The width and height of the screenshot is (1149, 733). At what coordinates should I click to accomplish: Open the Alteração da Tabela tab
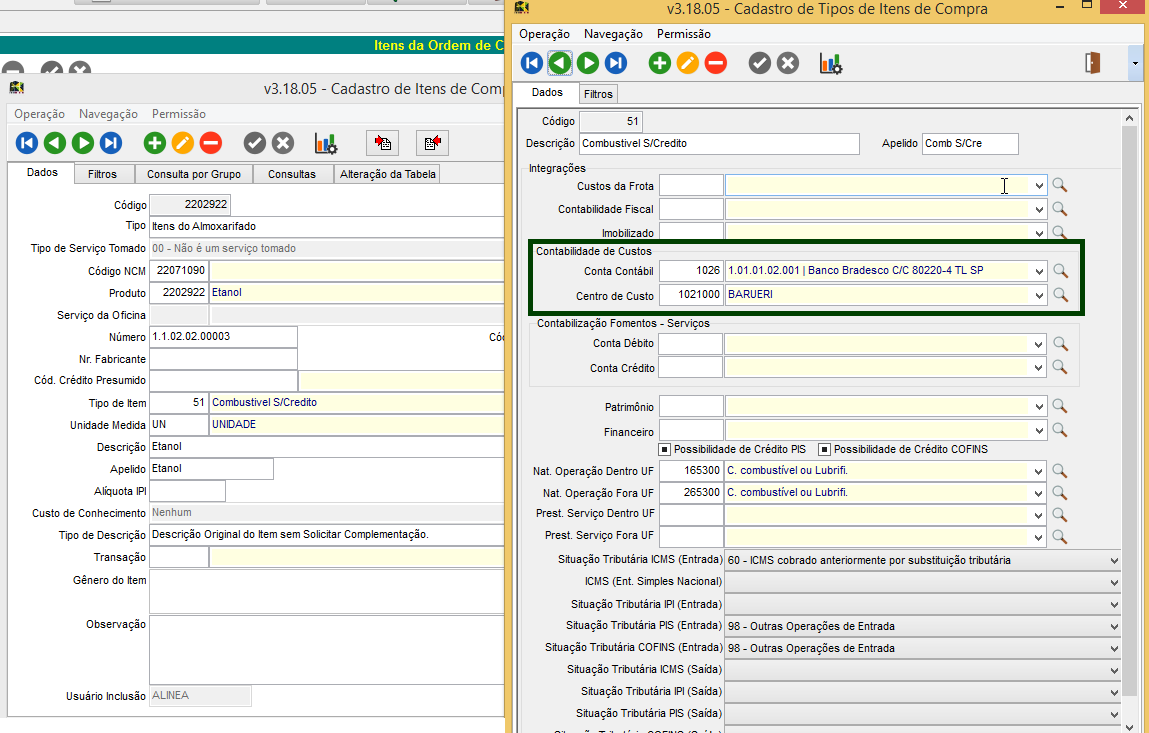point(388,174)
